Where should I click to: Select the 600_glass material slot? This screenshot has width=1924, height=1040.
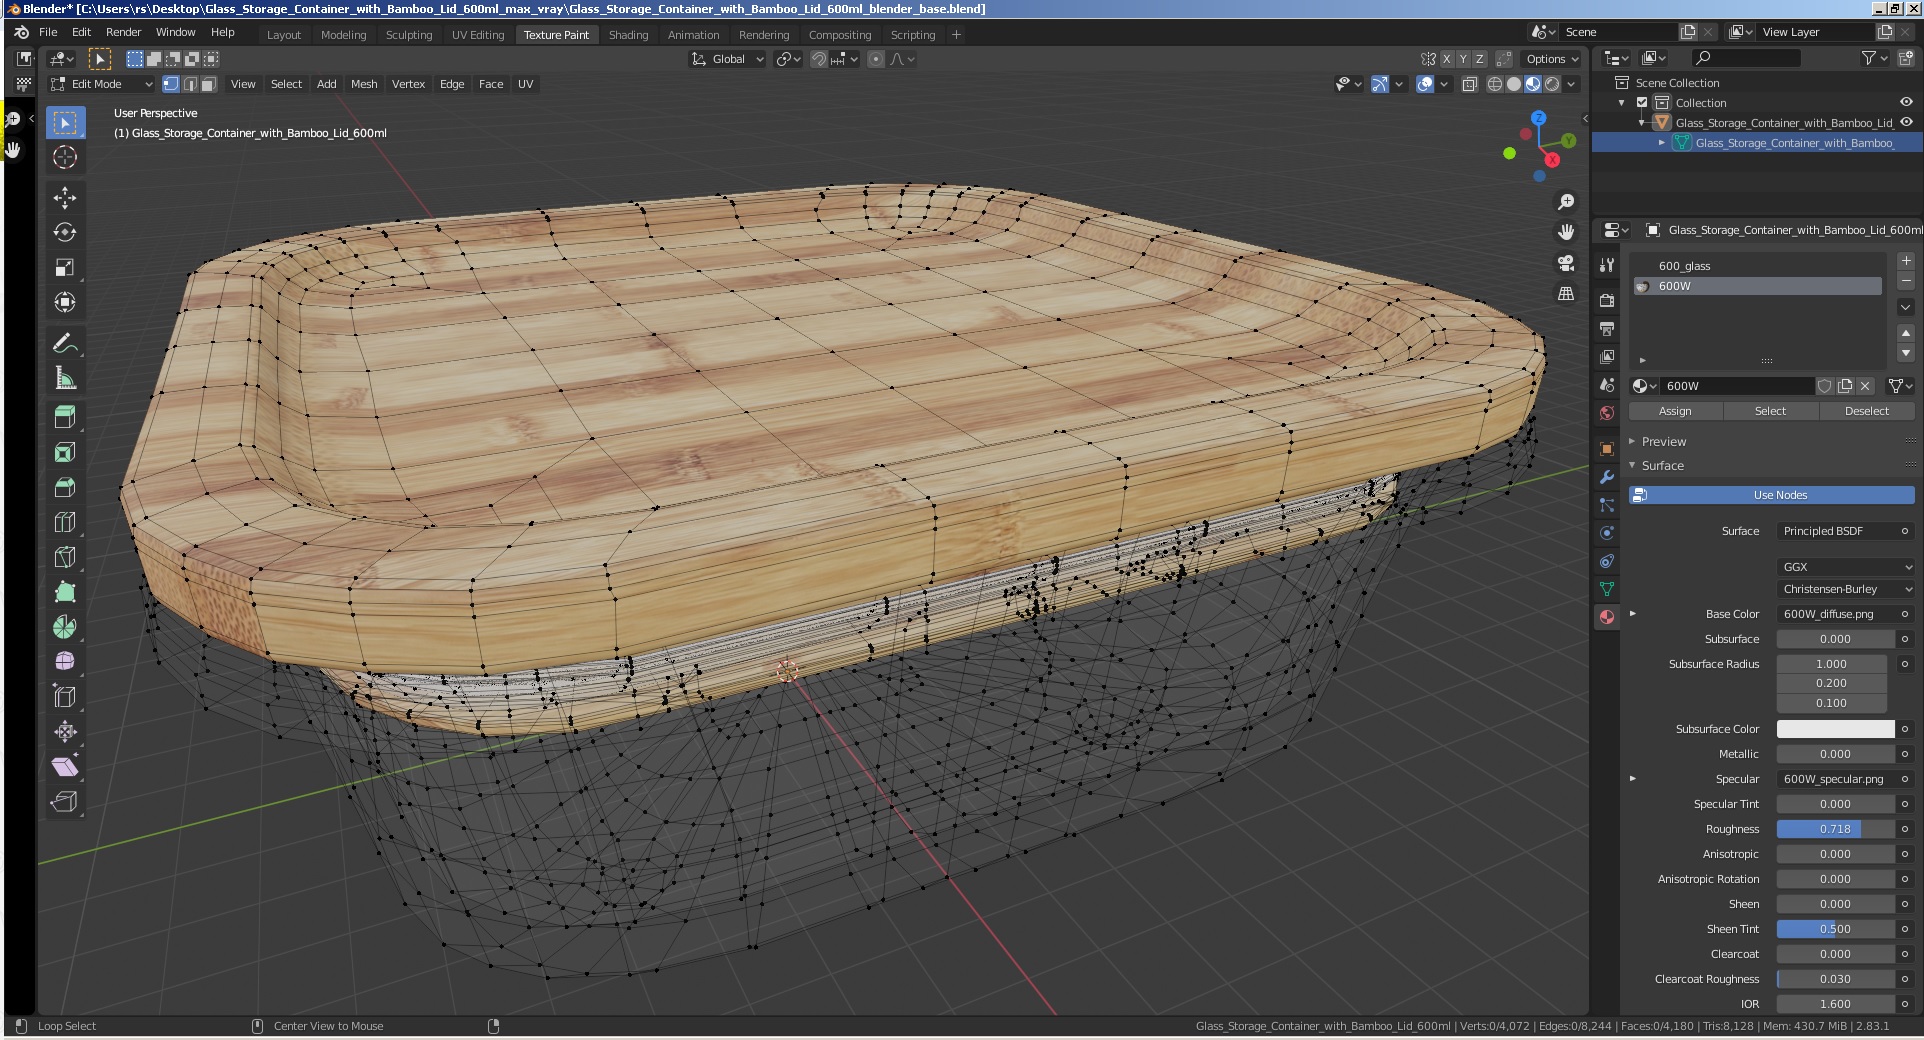coord(1758,266)
